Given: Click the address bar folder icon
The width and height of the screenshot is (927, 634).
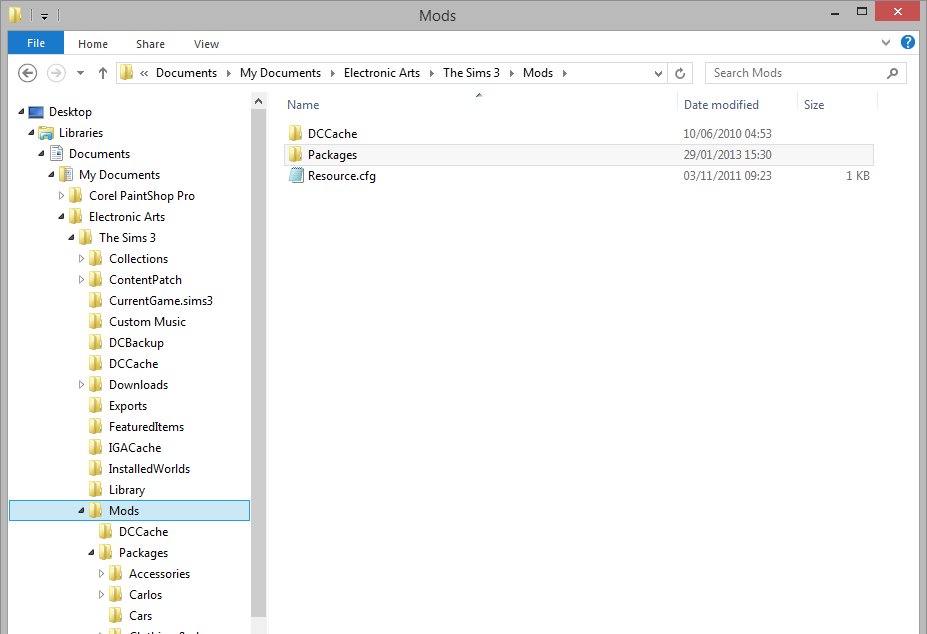Looking at the screenshot, I should [126, 73].
